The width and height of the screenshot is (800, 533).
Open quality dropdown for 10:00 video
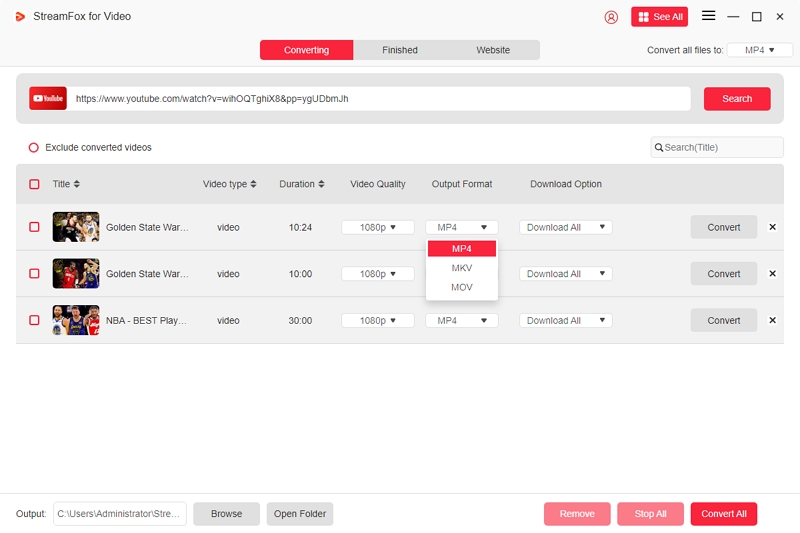pos(378,274)
